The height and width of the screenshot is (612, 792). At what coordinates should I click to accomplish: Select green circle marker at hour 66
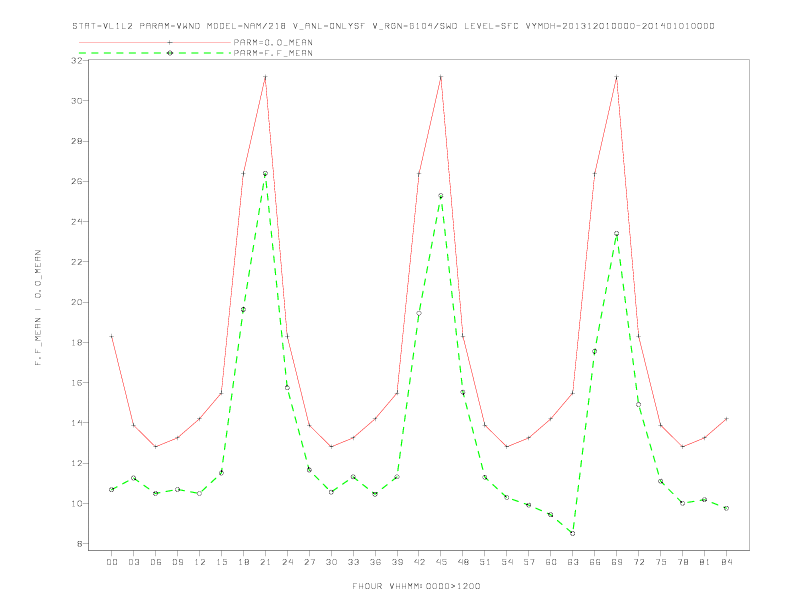tap(595, 351)
